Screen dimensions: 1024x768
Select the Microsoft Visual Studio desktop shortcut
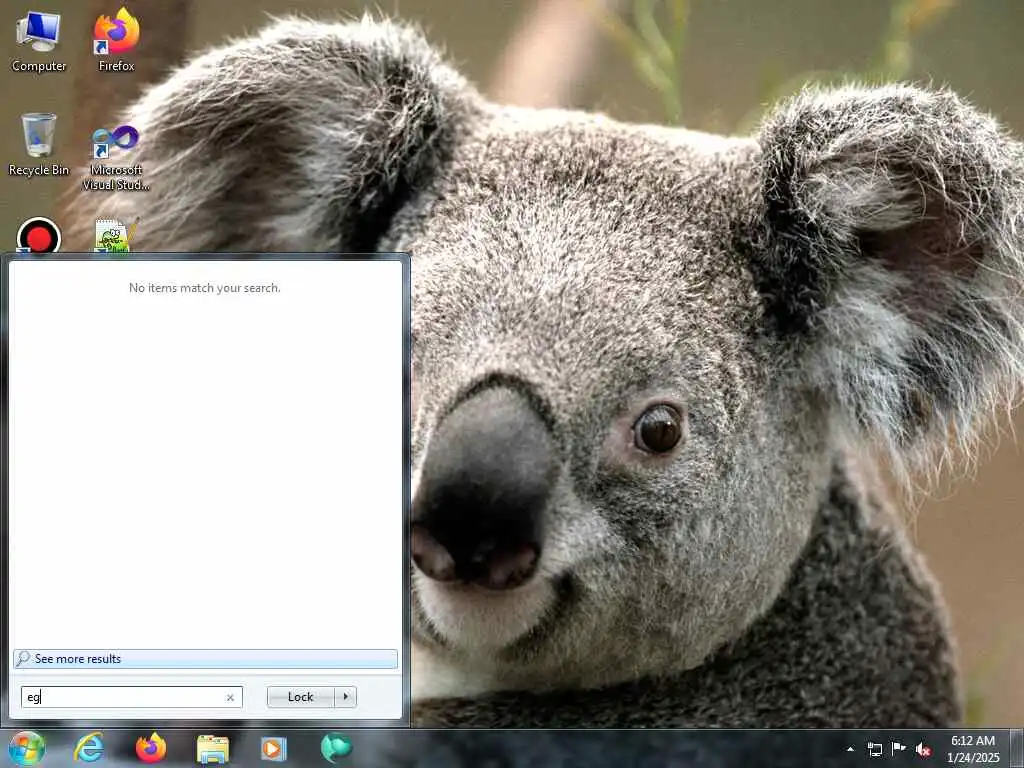116,157
